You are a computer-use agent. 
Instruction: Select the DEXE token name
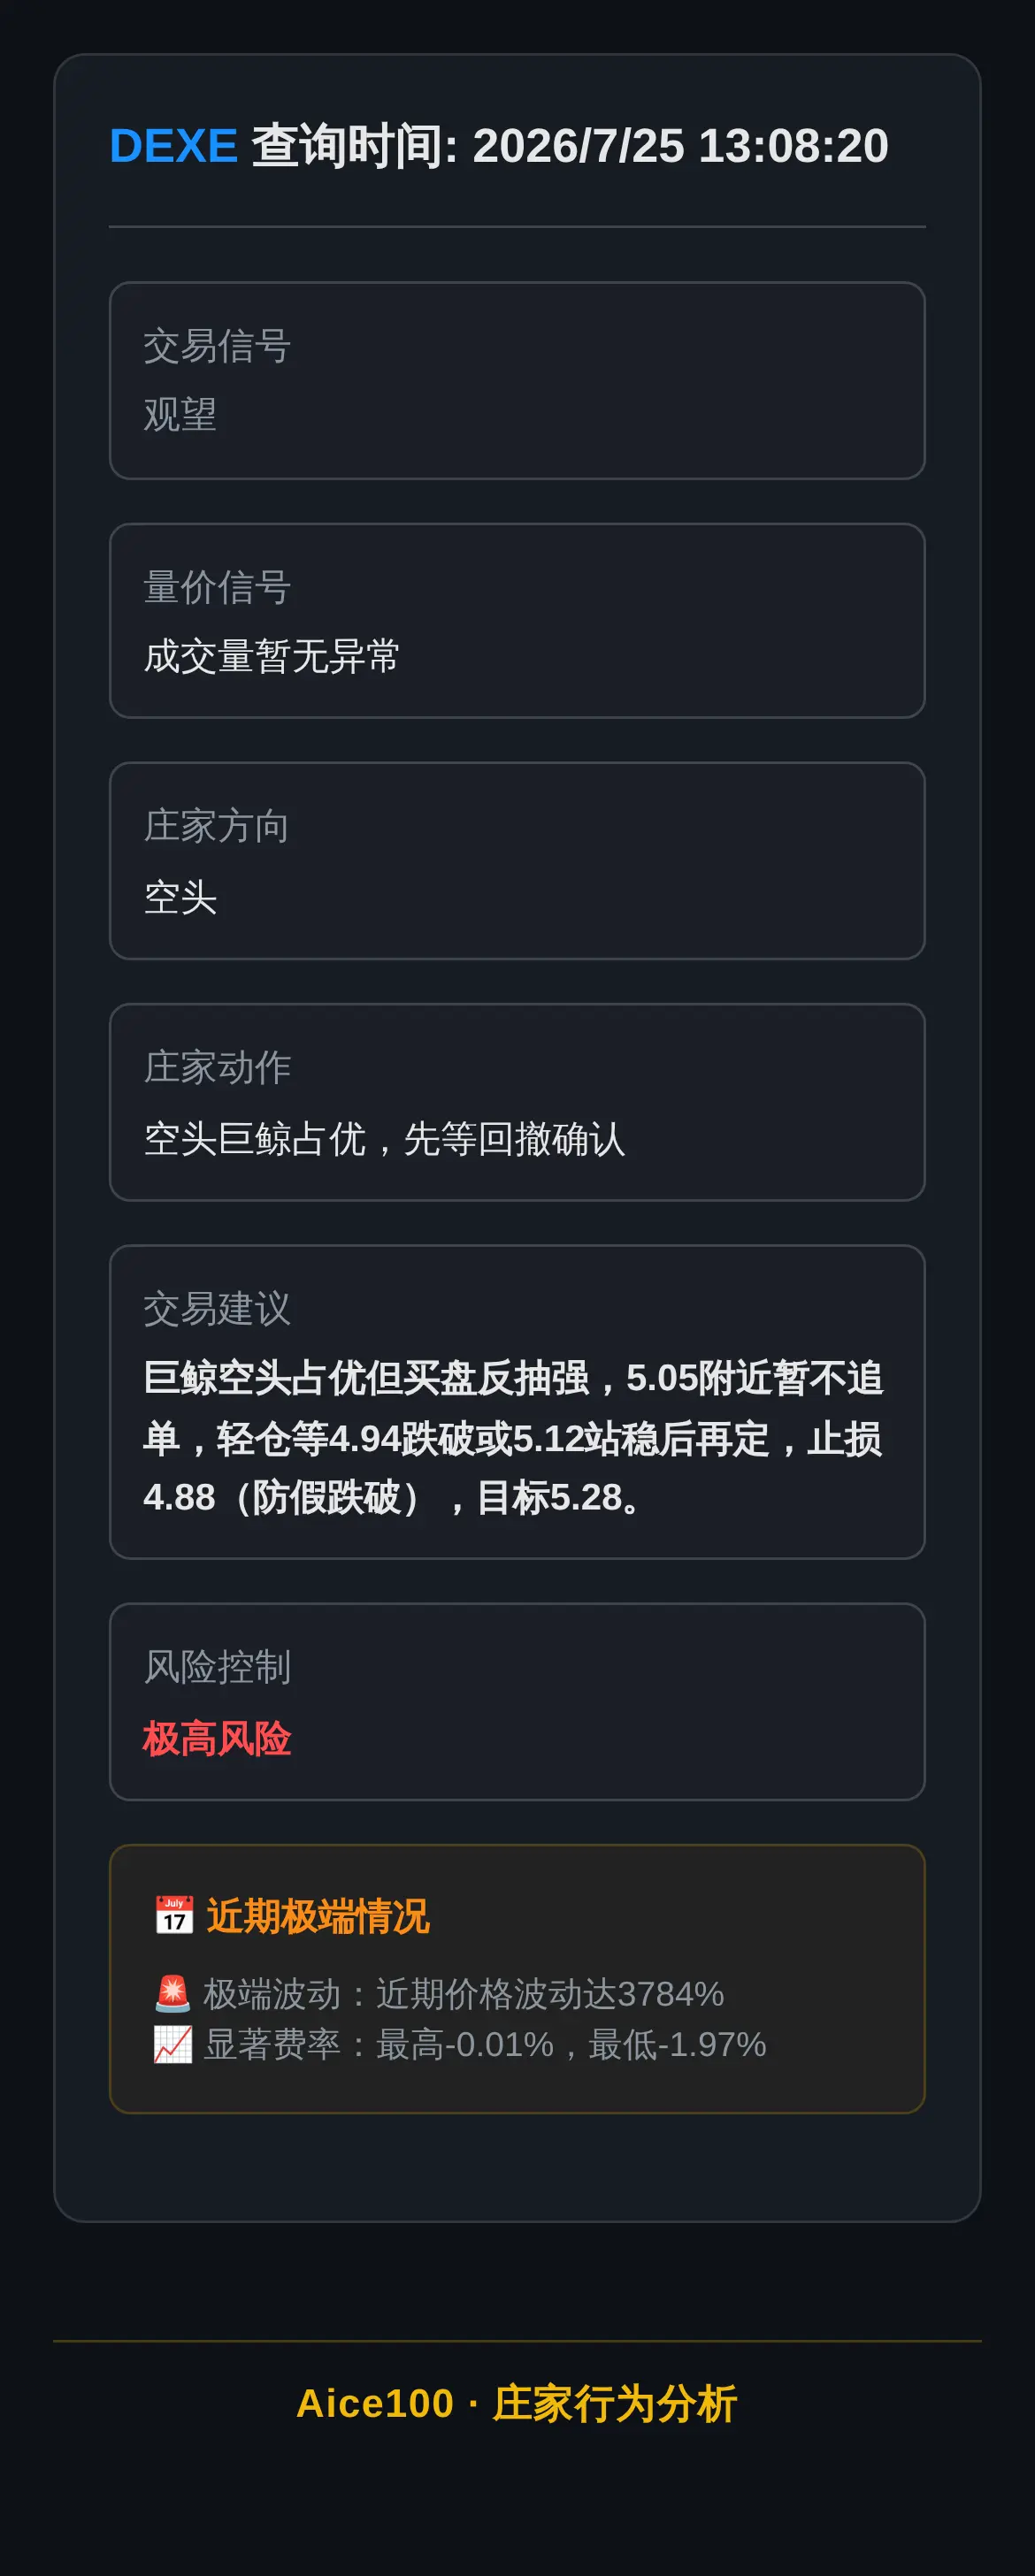click(x=173, y=146)
